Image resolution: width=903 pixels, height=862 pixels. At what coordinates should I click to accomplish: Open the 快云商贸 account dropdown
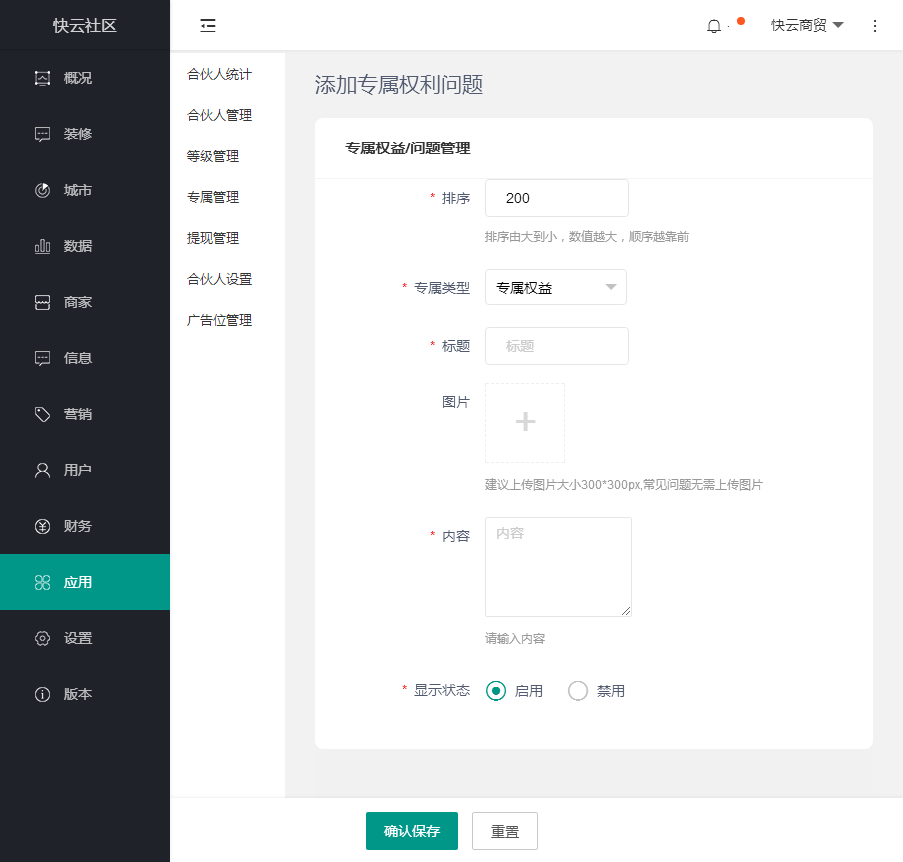pos(806,26)
